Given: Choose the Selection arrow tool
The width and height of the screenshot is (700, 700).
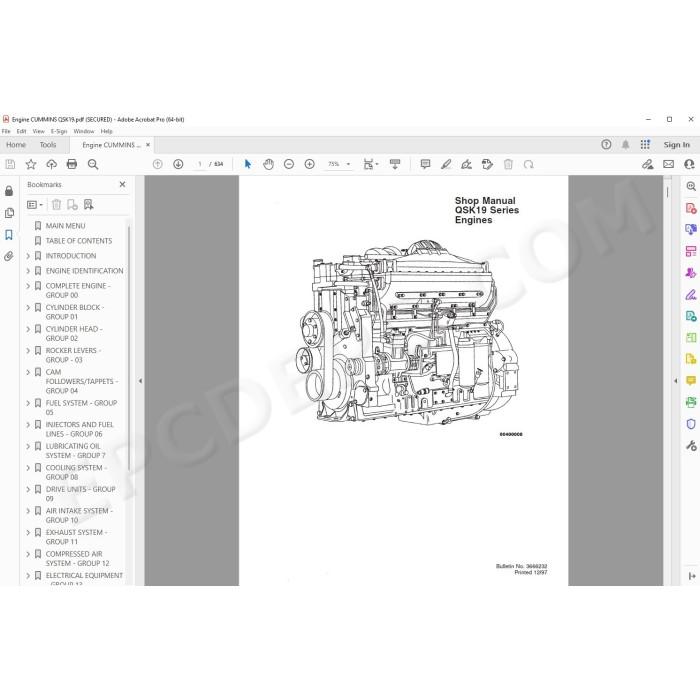Looking at the screenshot, I should 248,164.
